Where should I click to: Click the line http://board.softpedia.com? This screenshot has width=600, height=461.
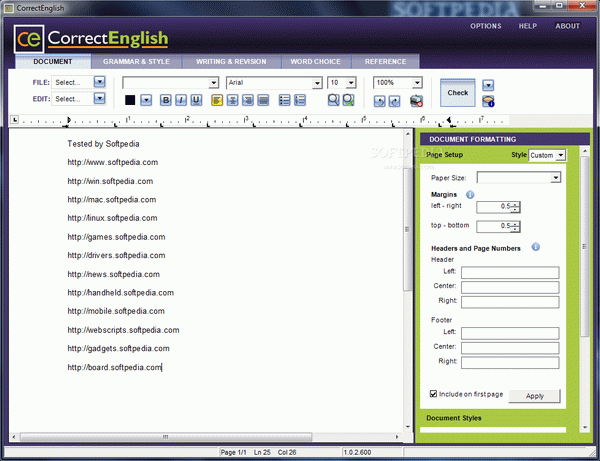pos(114,367)
